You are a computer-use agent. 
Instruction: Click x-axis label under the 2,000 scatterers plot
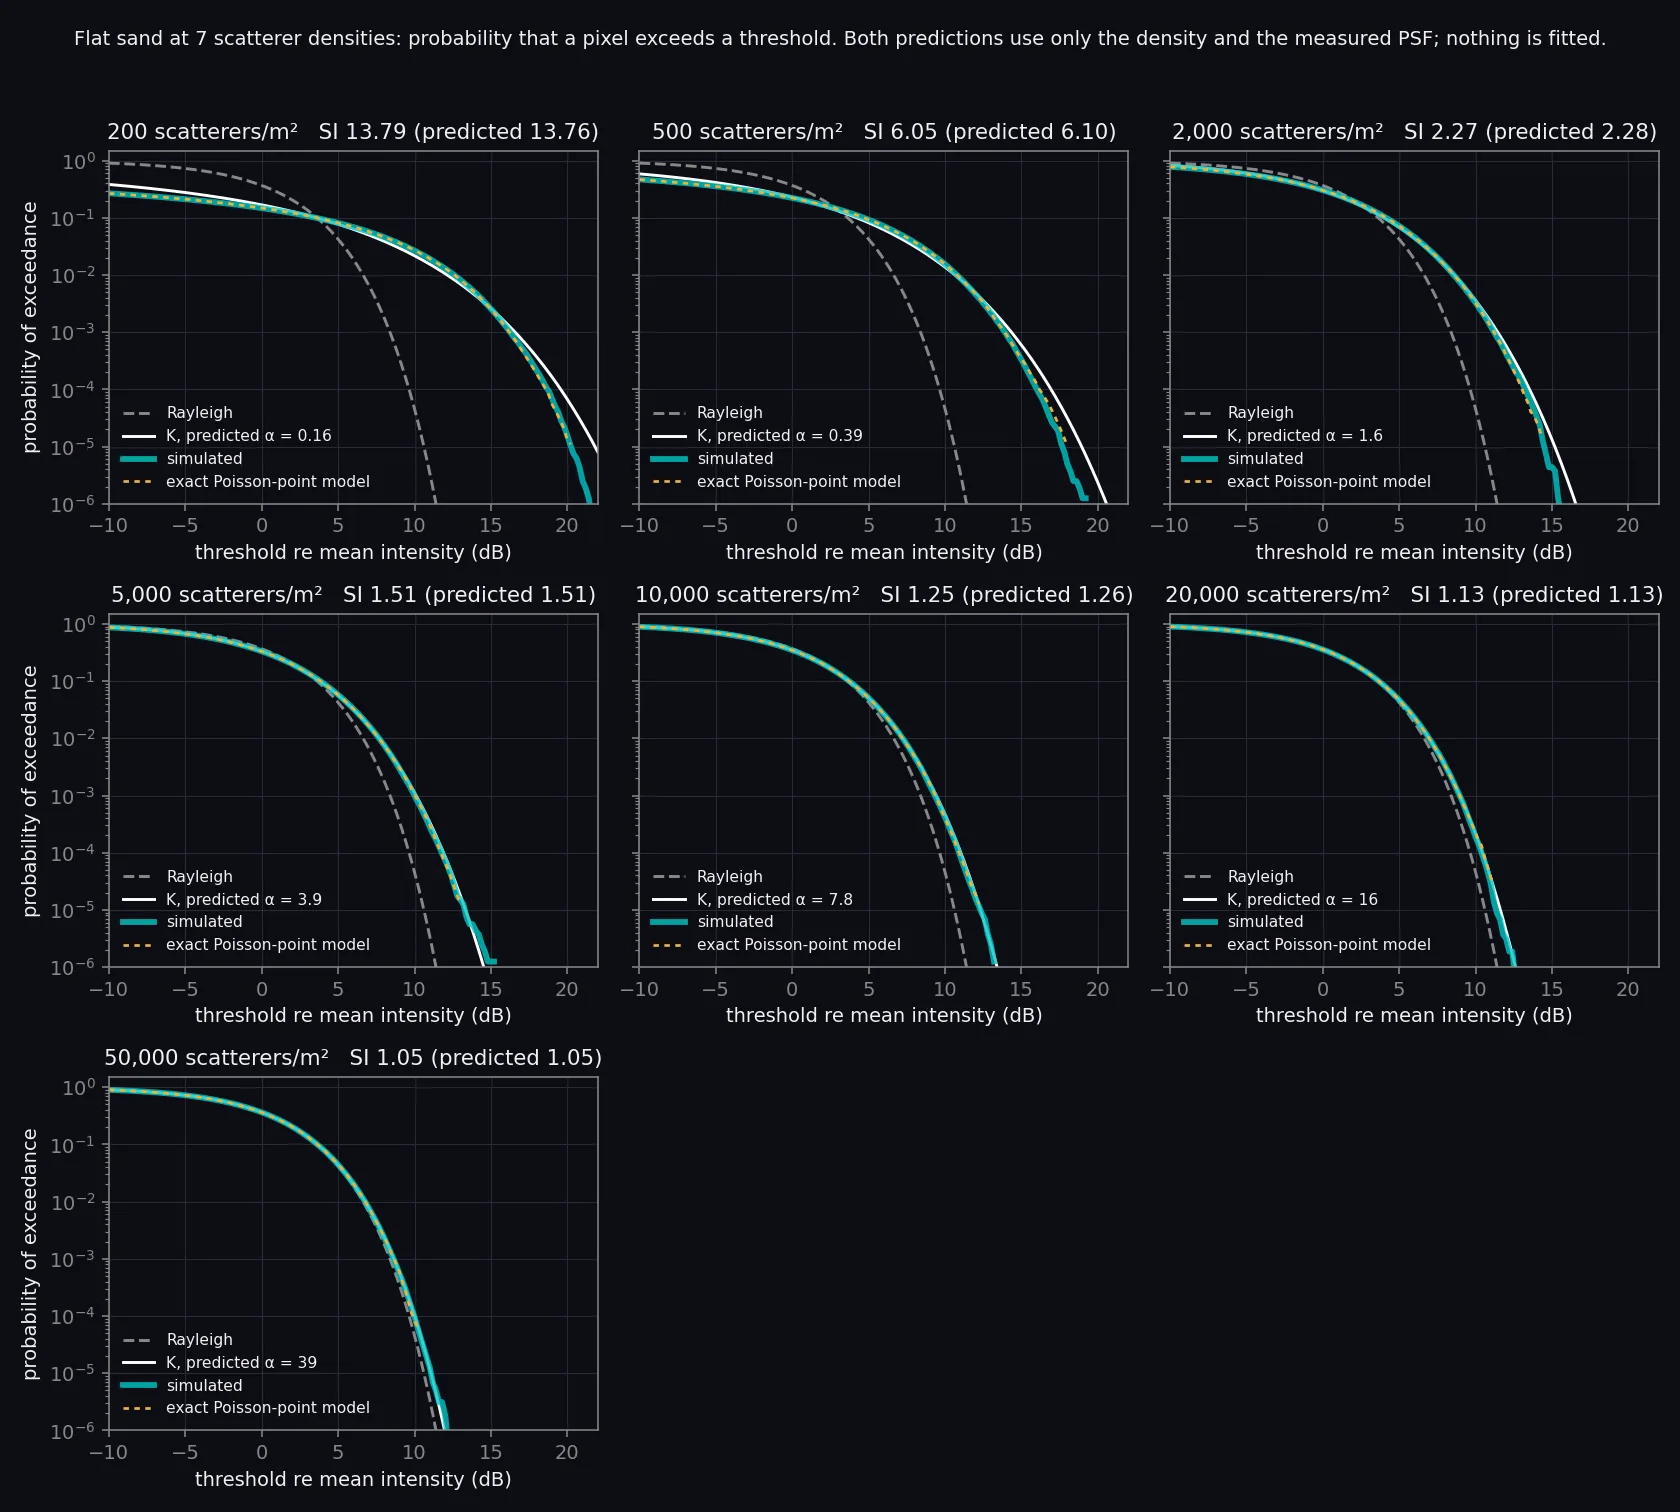pyautogui.click(x=1414, y=553)
